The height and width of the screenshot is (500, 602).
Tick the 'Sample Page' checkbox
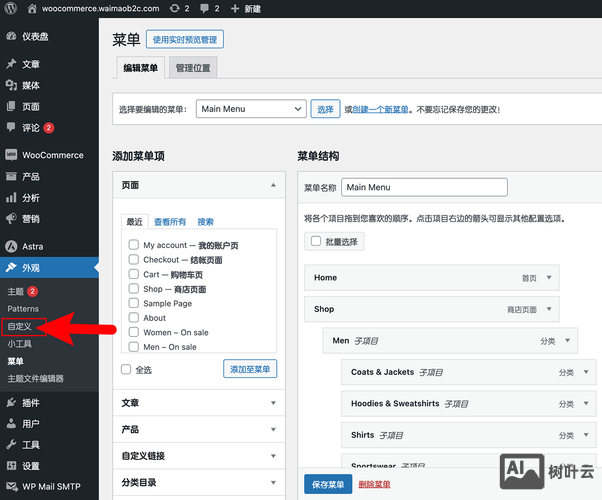tap(133, 303)
